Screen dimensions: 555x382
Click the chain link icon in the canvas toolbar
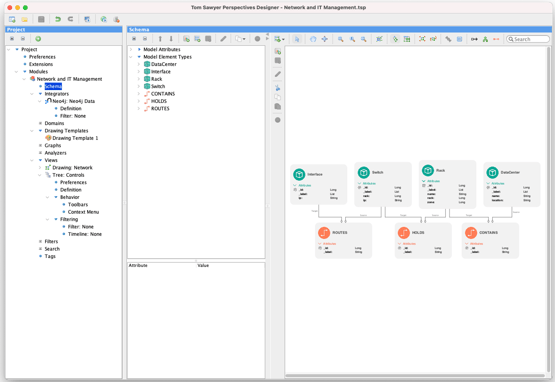pyautogui.click(x=448, y=39)
